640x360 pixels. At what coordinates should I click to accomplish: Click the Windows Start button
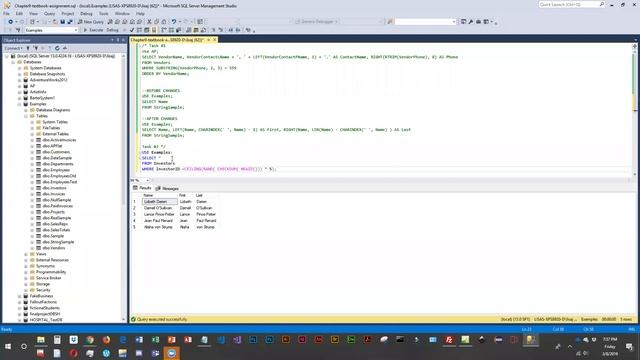click(8, 347)
